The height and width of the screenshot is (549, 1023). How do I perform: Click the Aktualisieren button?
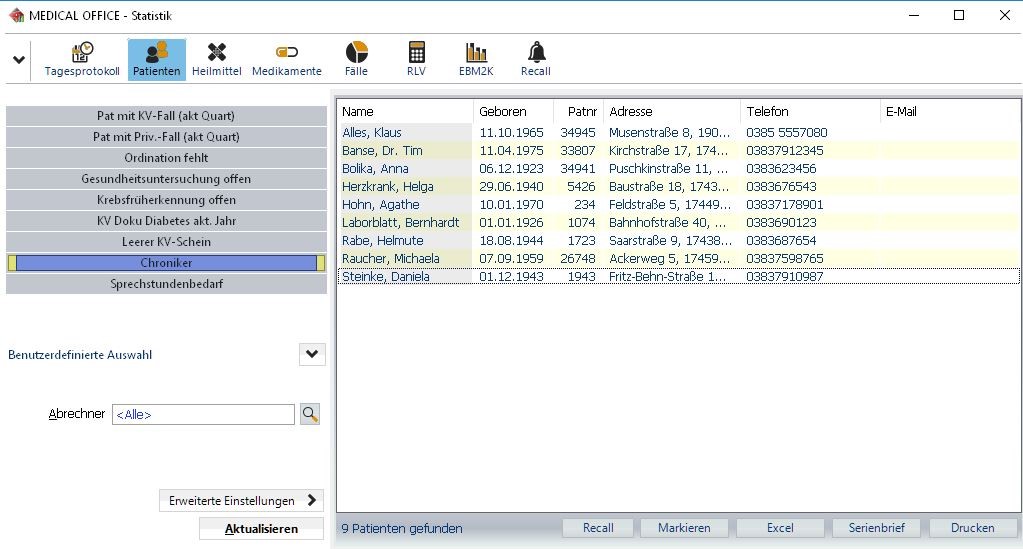(x=261, y=529)
